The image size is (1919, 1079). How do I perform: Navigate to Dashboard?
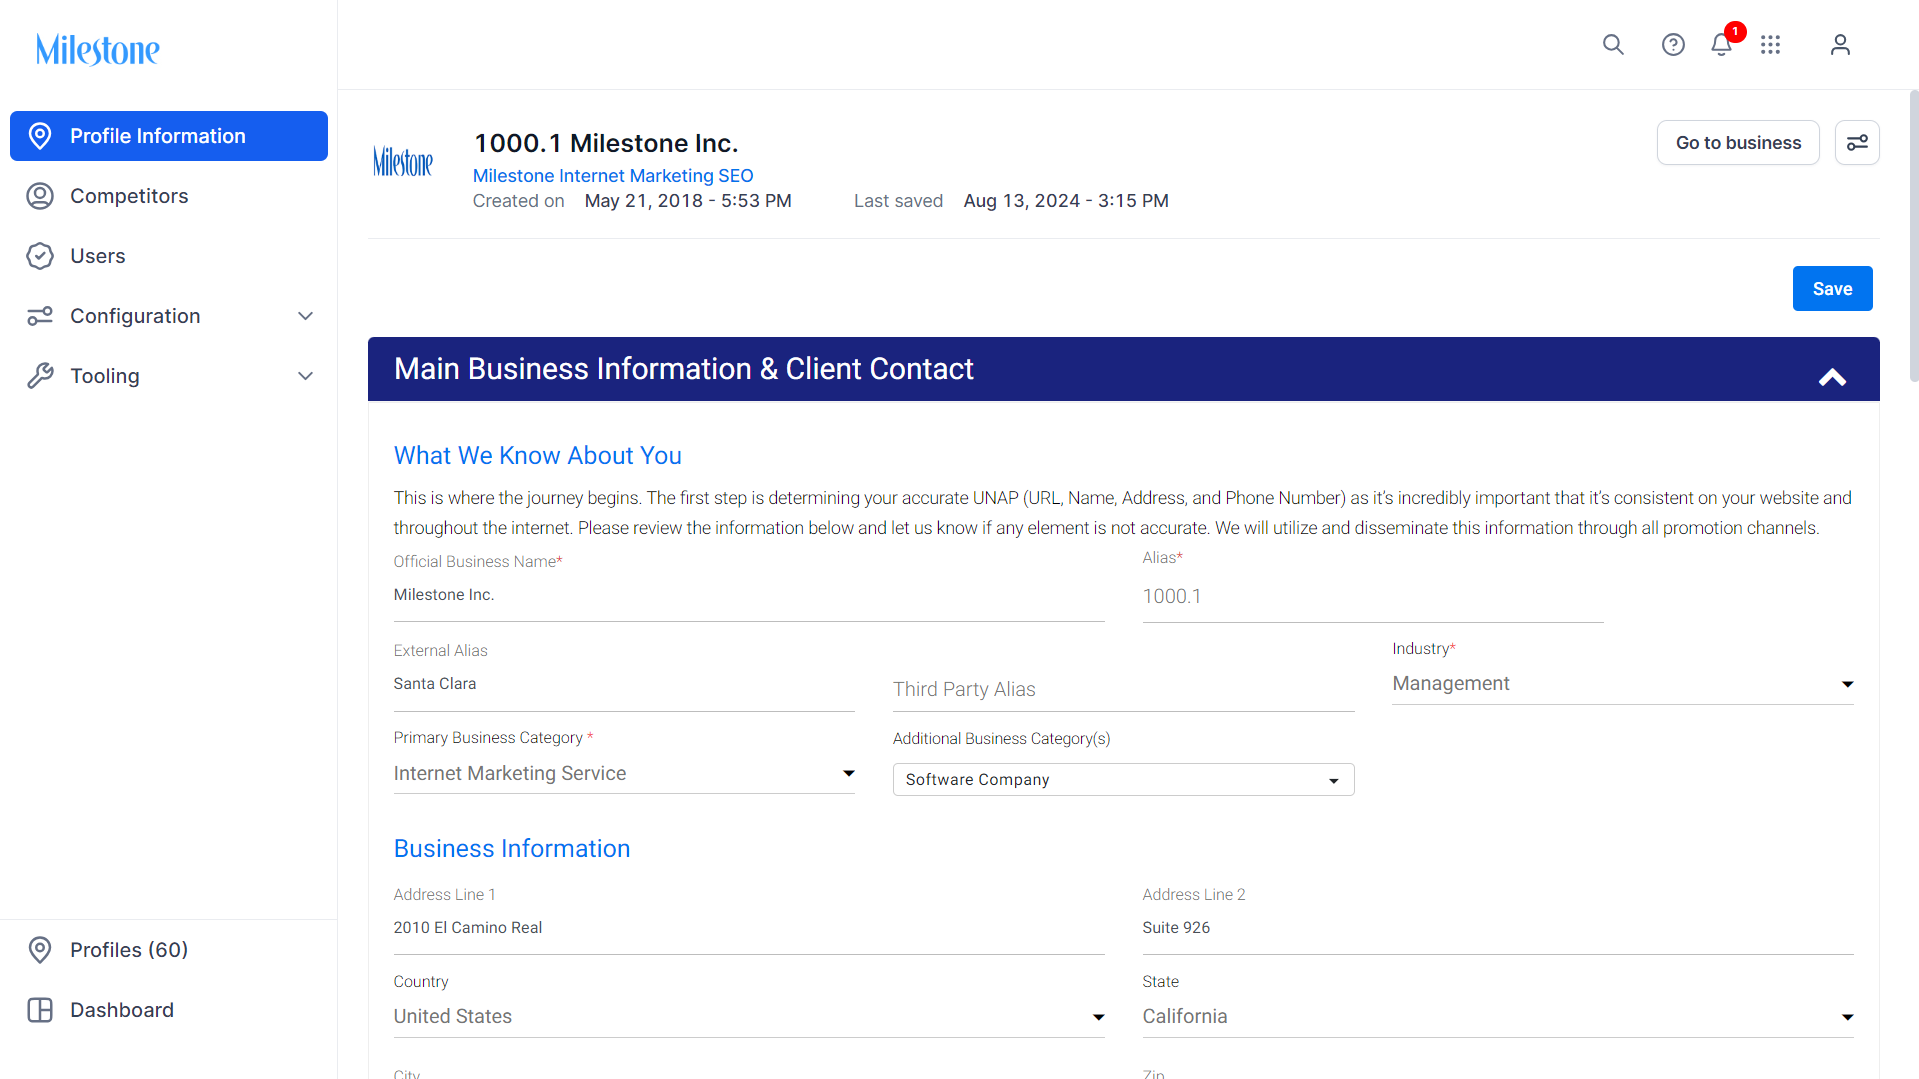tap(169, 1010)
